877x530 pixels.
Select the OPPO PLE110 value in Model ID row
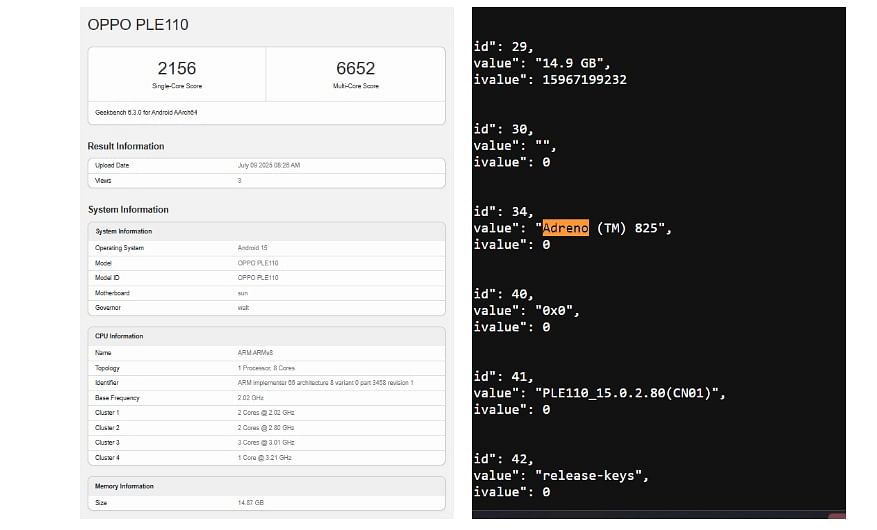(x=258, y=278)
